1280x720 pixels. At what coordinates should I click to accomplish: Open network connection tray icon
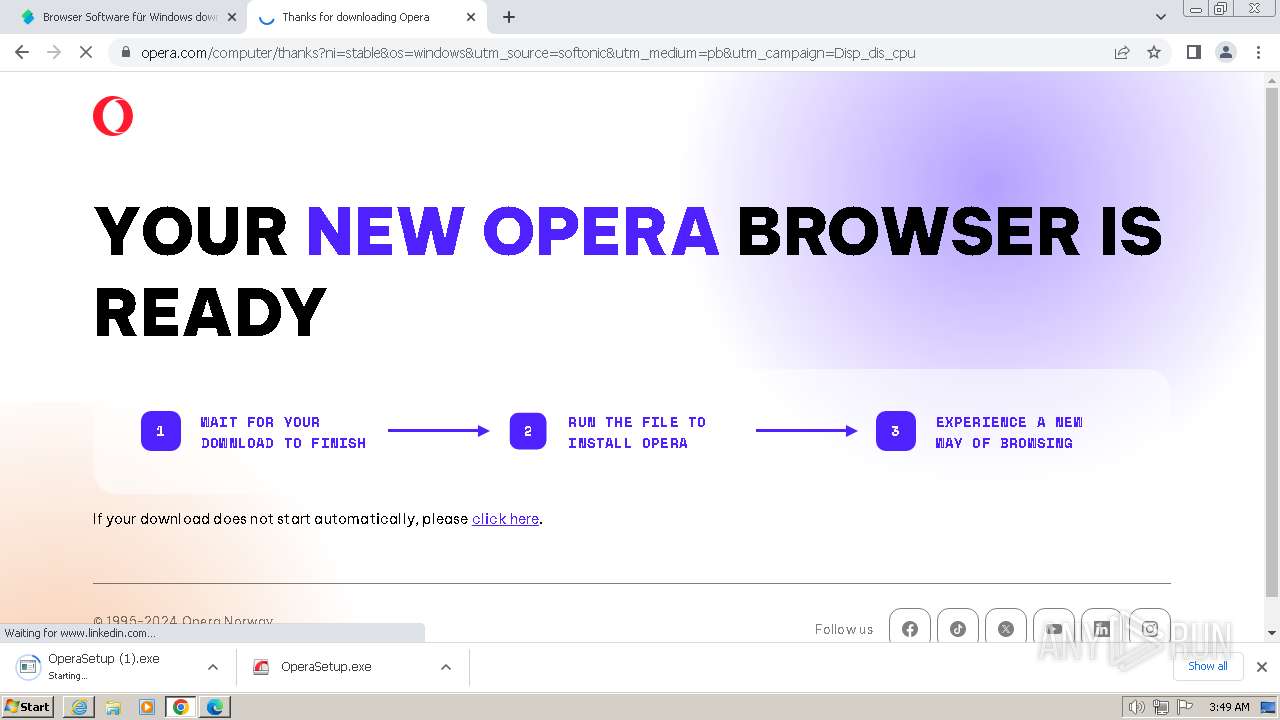(1161, 707)
